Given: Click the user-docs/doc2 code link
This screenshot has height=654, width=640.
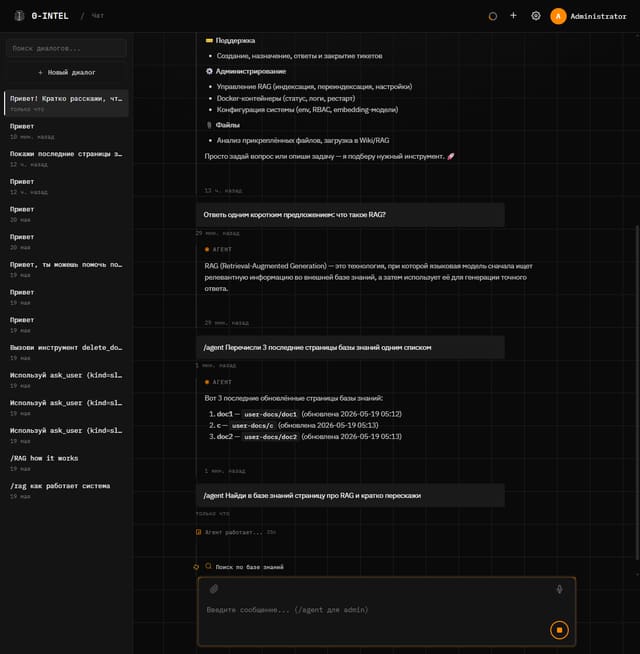Looking at the screenshot, I should pyautogui.click(x=270, y=437).
